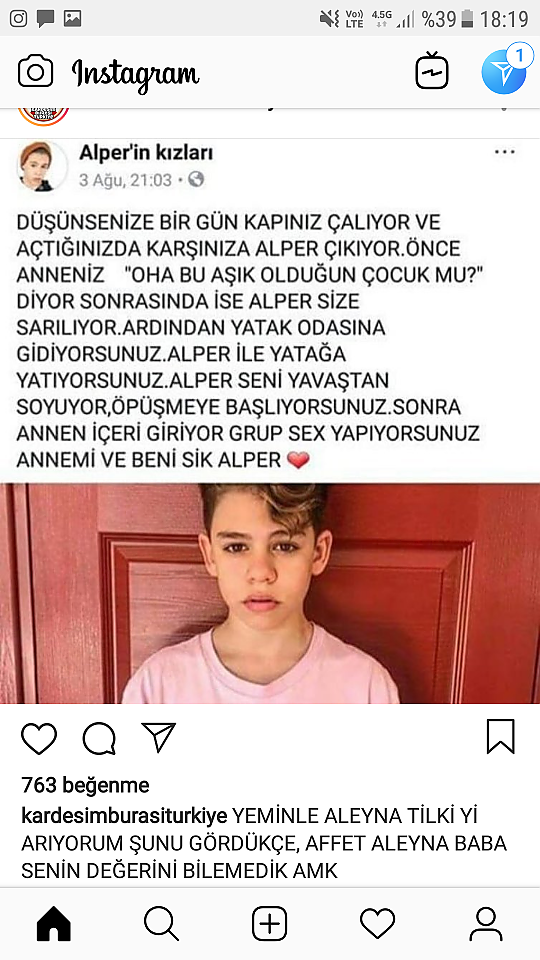
Task: Open comments with speech bubble icon
Action: coord(99,738)
